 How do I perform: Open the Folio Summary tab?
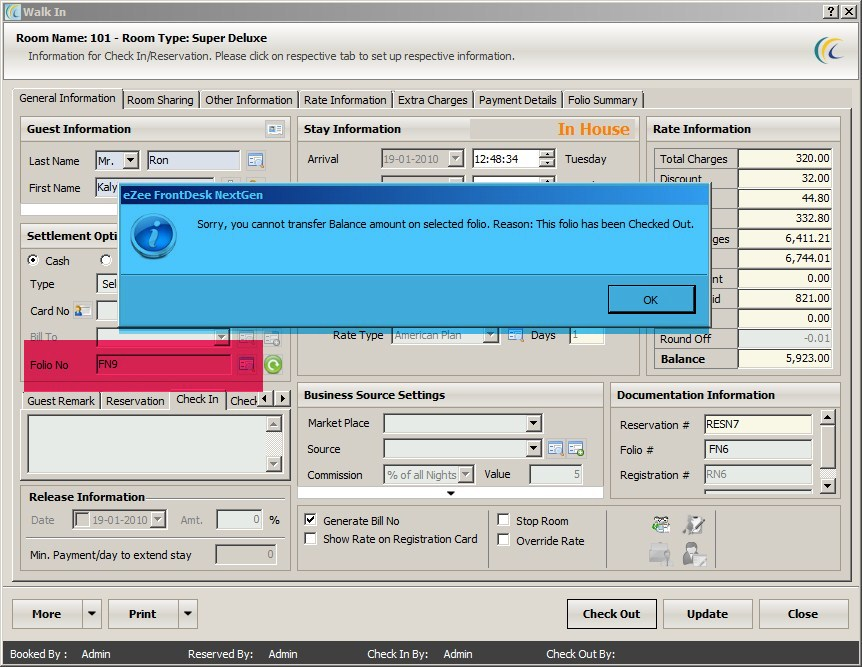603,100
